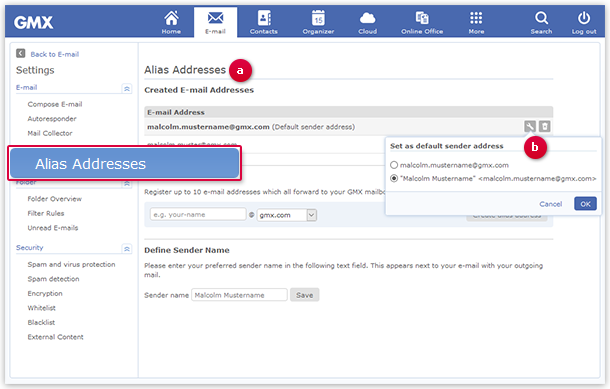Open the More apps grid
This screenshot has height=389, width=610.
pos(476,23)
